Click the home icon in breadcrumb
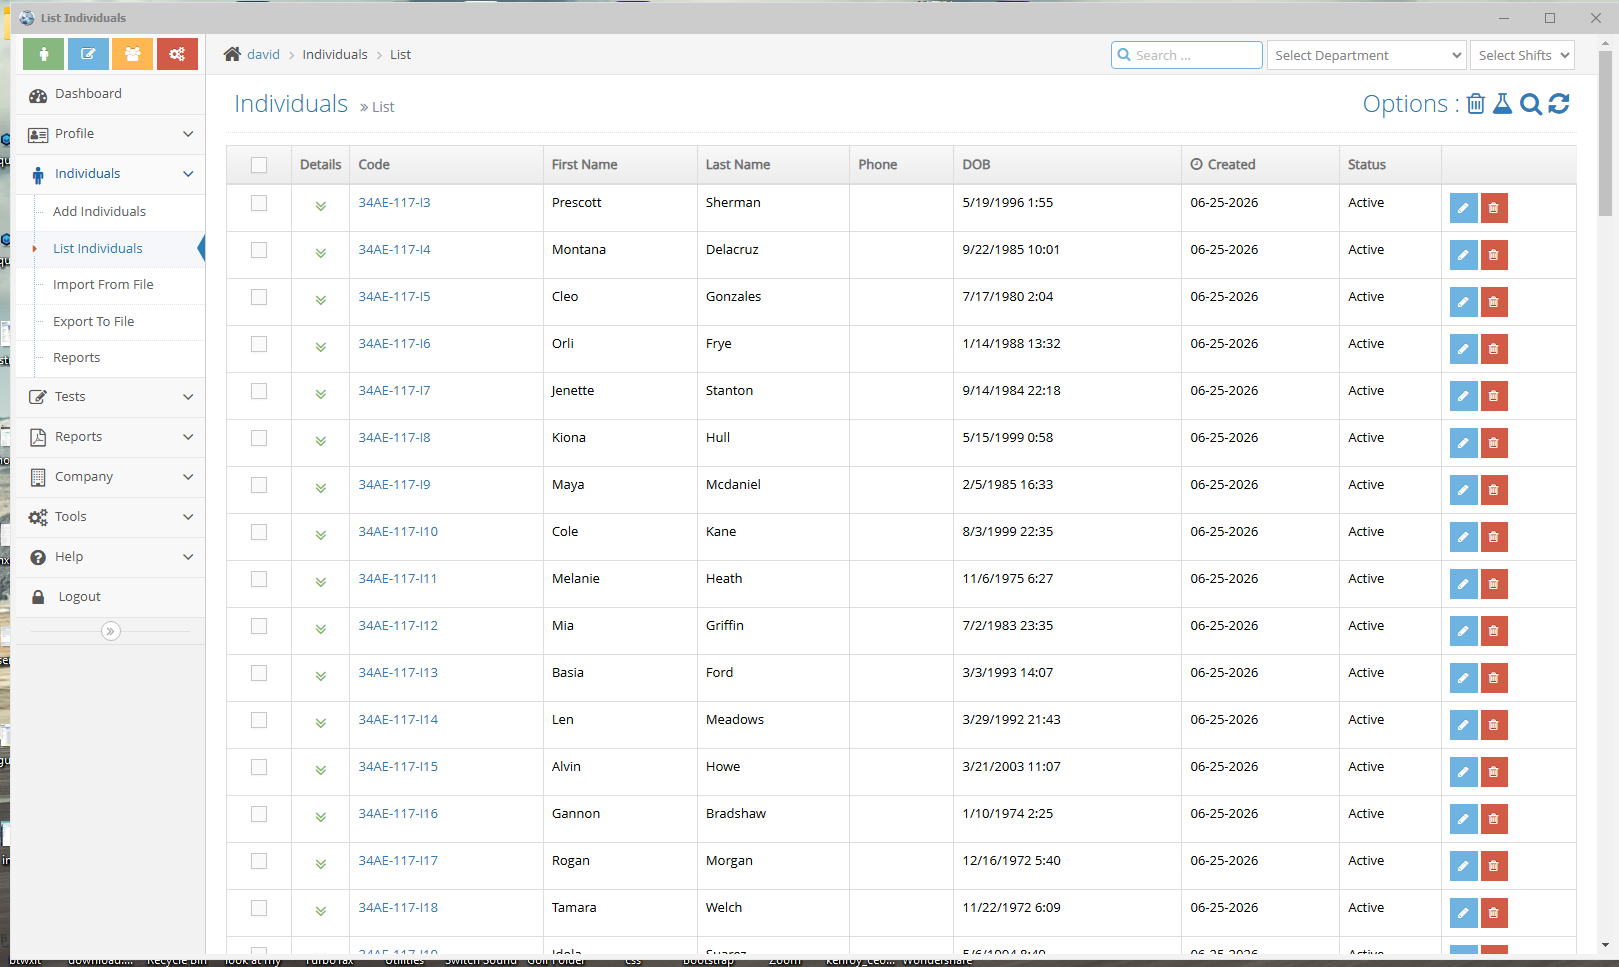 (x=232, y=54)
